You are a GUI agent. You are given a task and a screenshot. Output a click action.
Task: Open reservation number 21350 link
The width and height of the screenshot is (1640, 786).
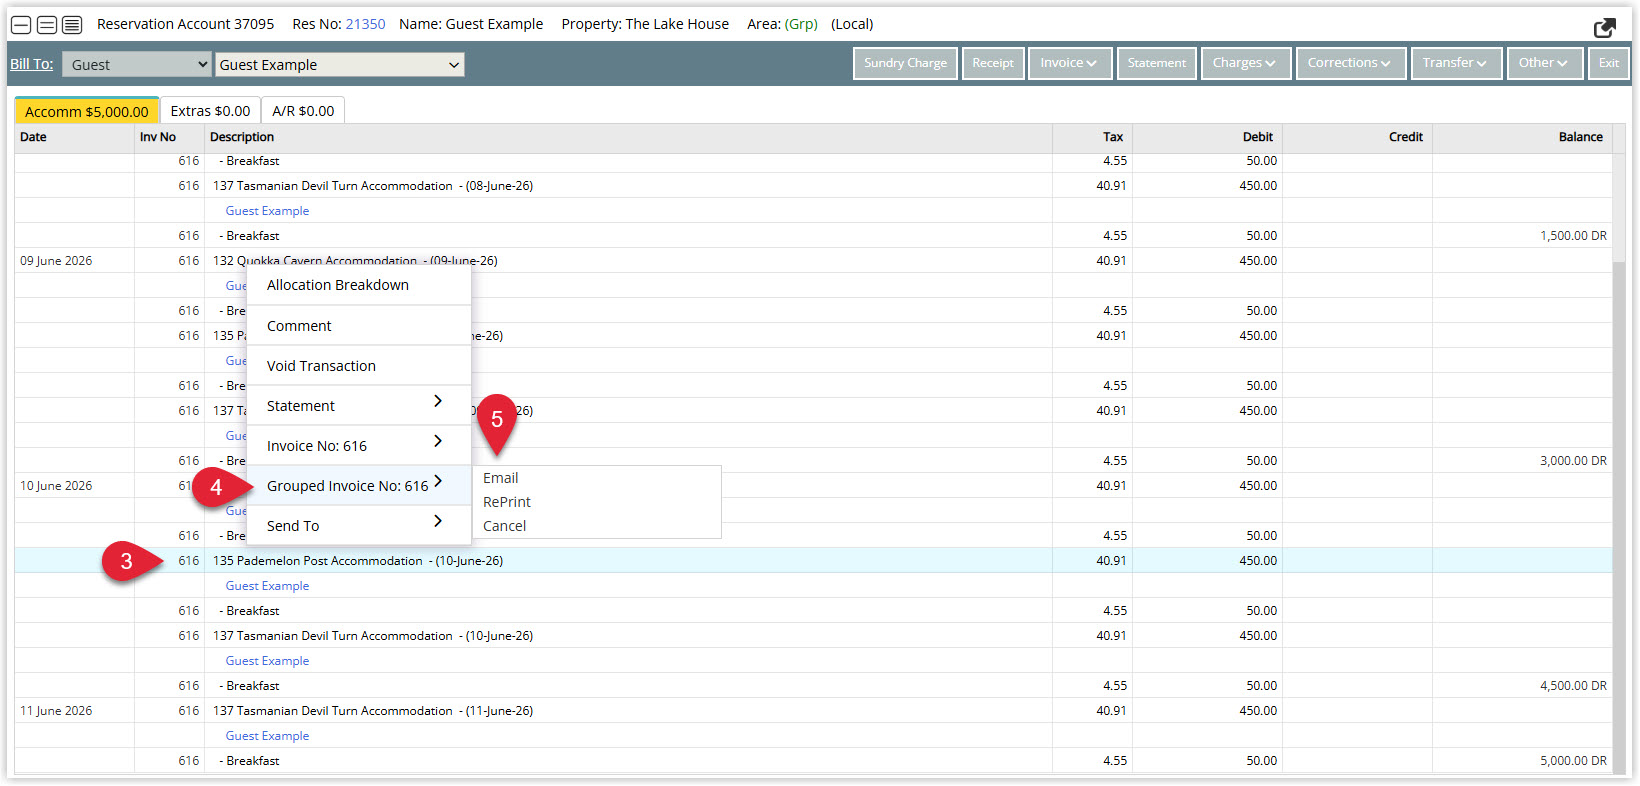pyautogui.click(x=365, y=24)
